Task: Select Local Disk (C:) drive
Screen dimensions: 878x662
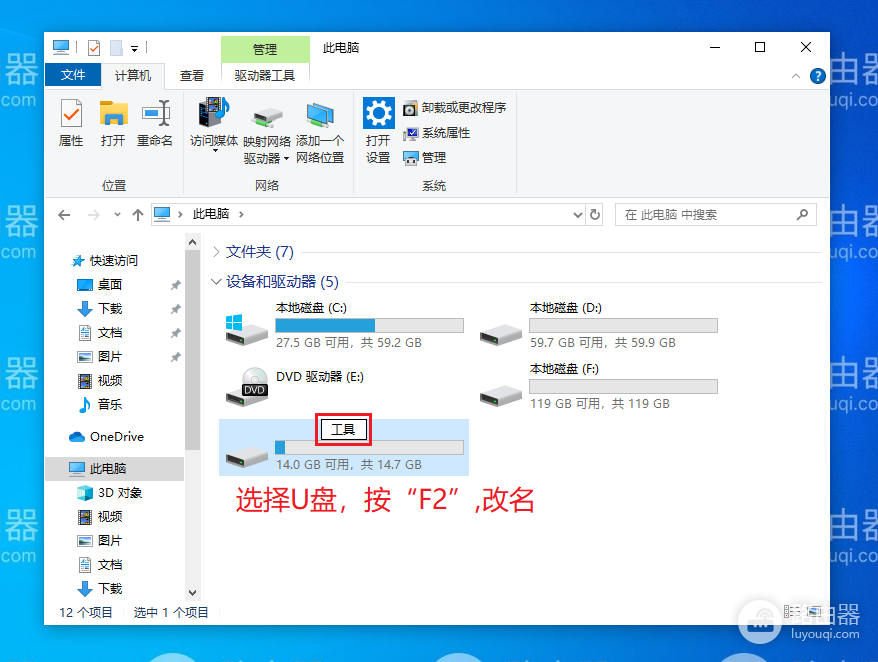Action: coord(344,325)
